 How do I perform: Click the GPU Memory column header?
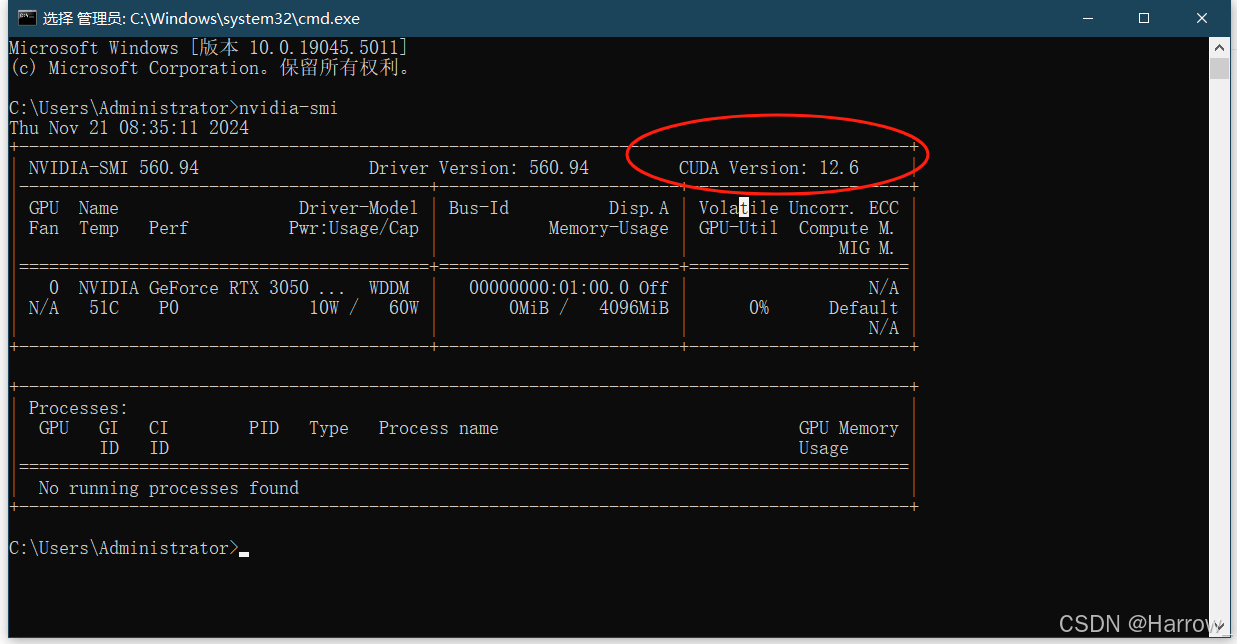(x=849, y=428)
